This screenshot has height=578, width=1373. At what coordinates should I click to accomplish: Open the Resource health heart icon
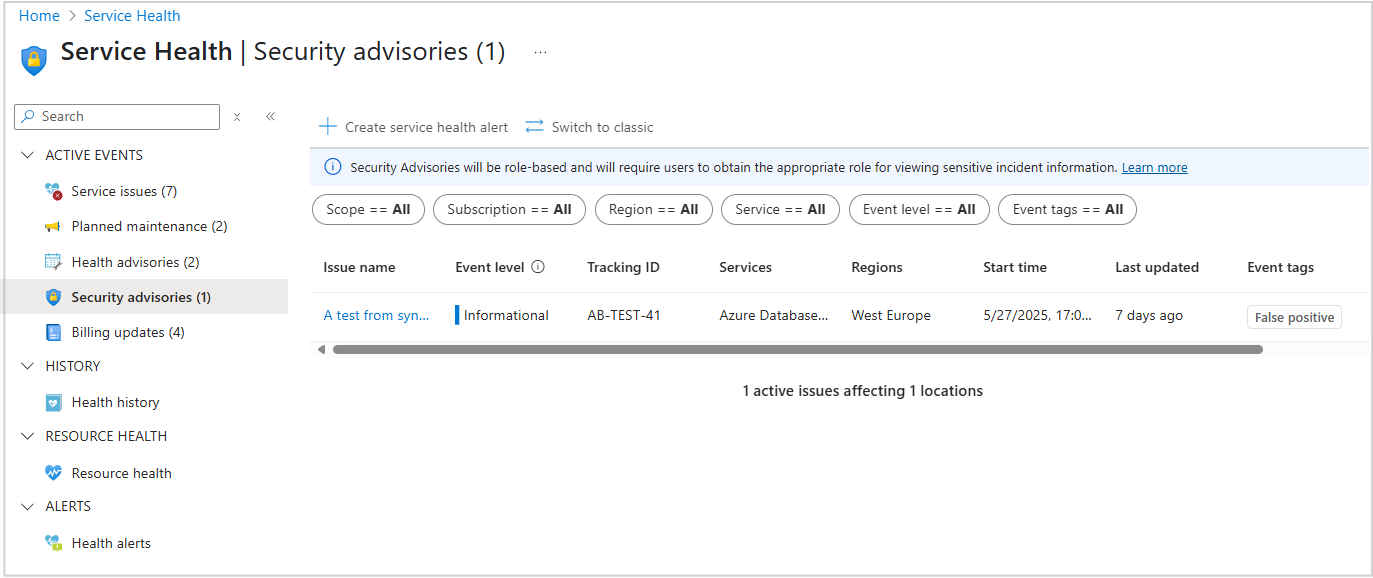(54, 473)
